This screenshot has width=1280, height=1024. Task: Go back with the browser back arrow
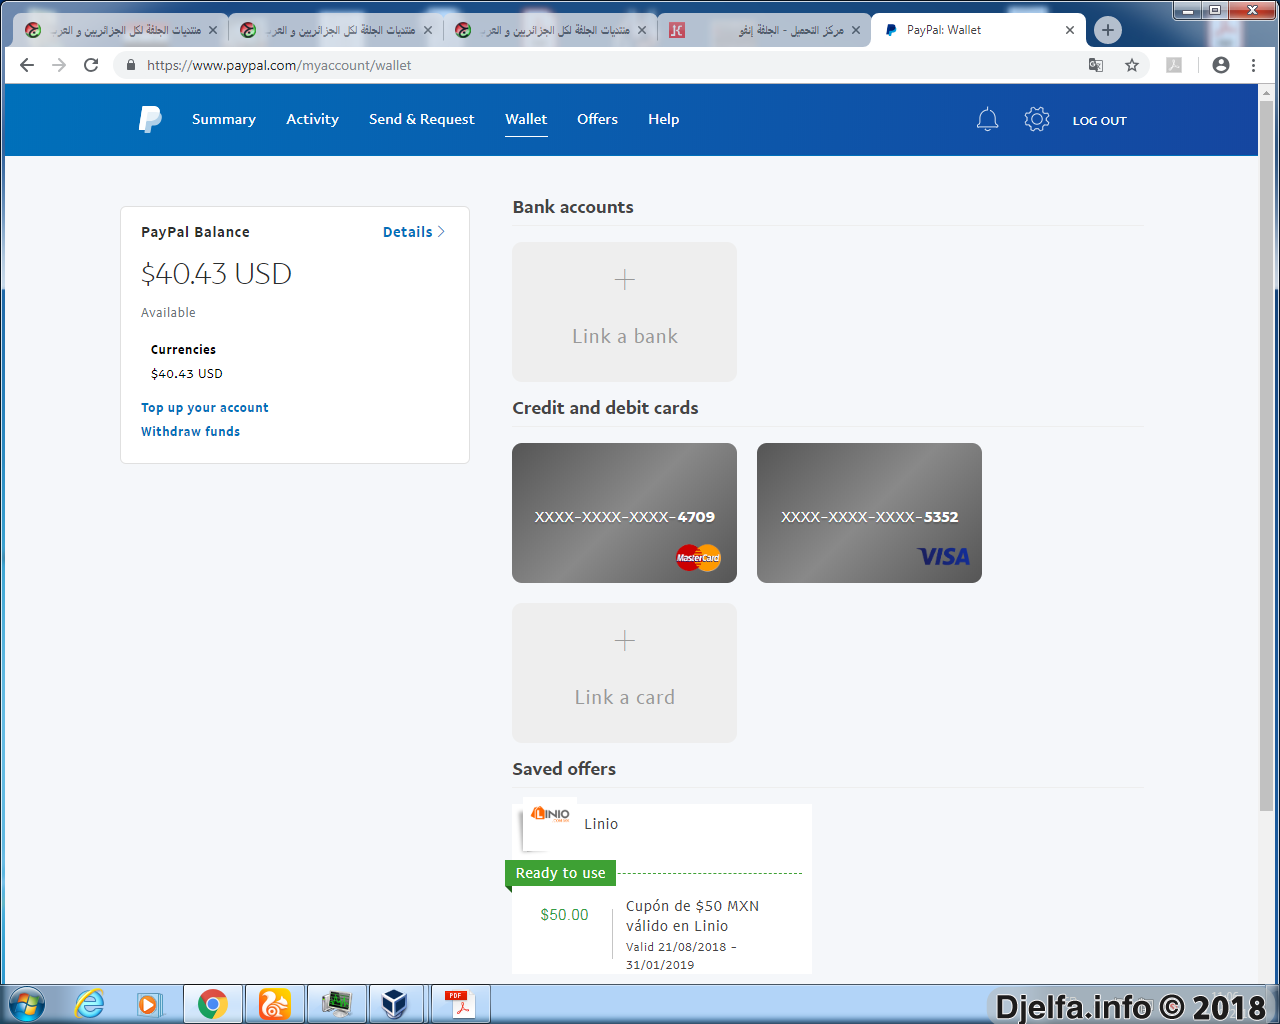27,65
